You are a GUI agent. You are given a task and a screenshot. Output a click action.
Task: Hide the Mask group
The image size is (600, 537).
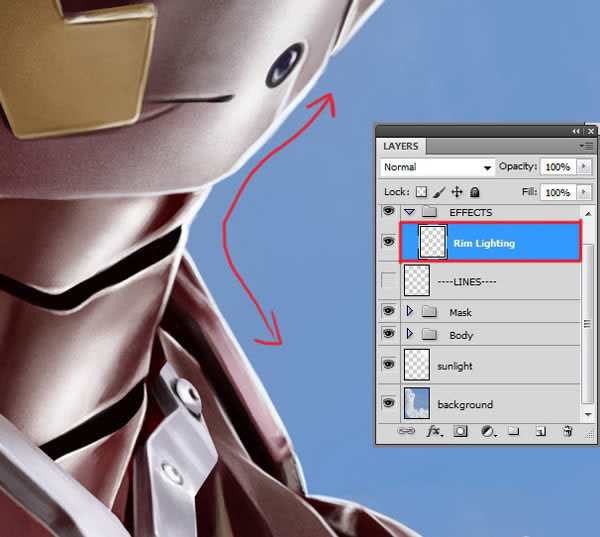(x=388, y=311)
